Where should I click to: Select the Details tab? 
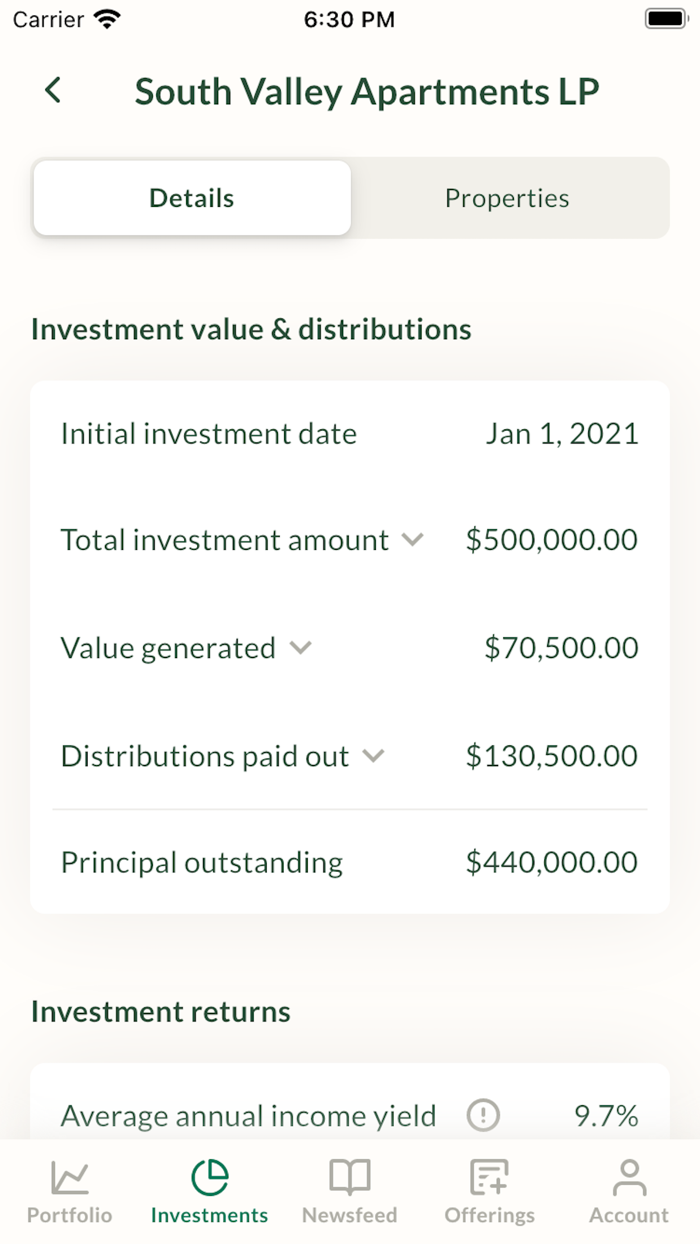coord(191,198)
